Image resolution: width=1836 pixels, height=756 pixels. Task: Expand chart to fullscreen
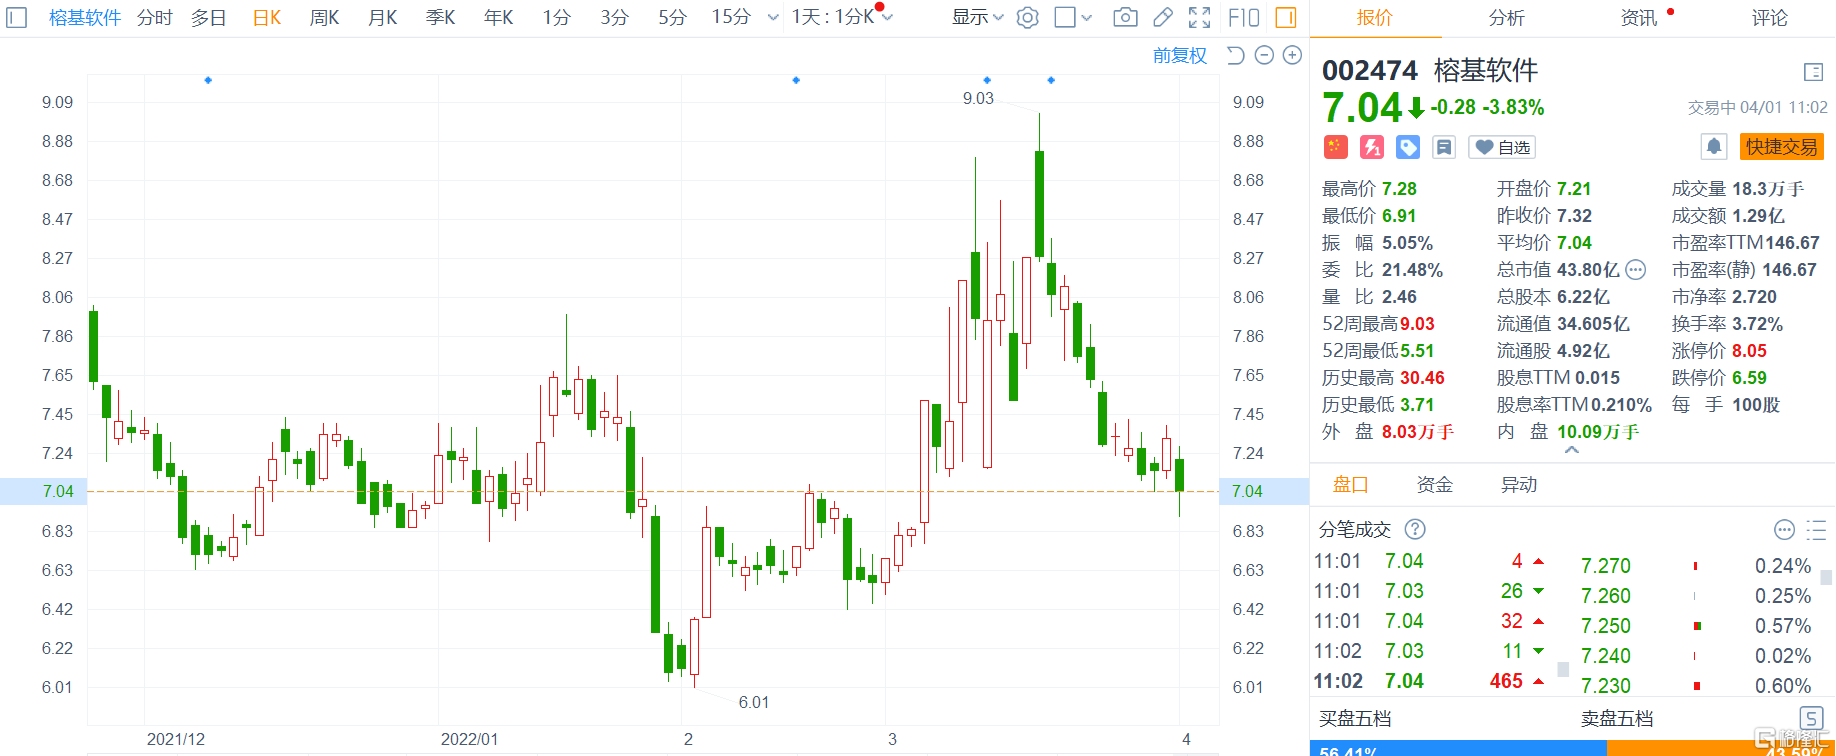[1199, 17]
